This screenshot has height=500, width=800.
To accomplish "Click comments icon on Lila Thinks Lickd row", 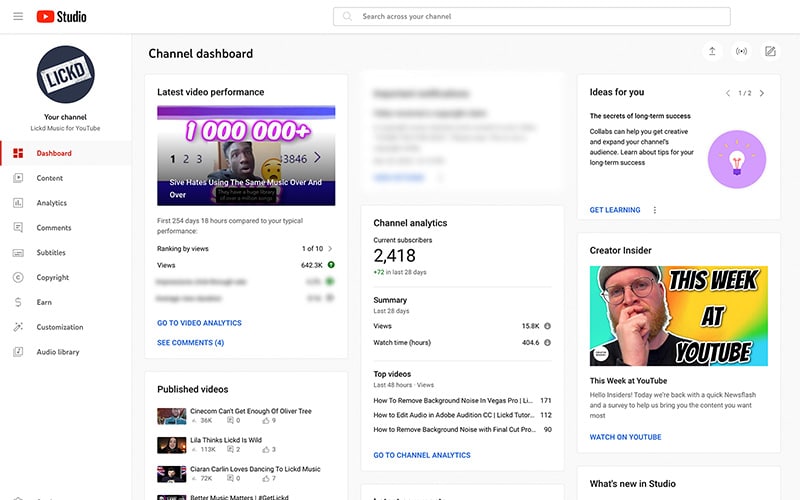I will point(230,449).
